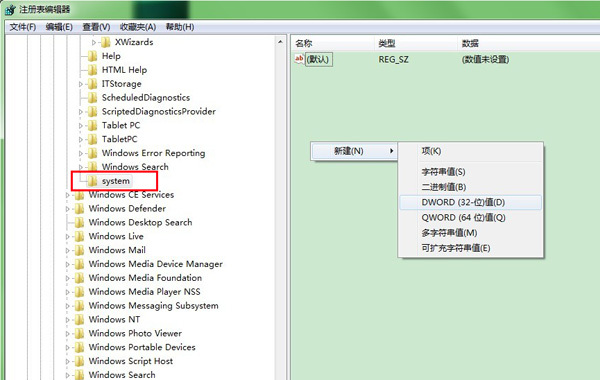The width and height of the screenshot is (600, 380).
Task: Click the Windows Desktop Search folder icon
Action: click(79, 222)
